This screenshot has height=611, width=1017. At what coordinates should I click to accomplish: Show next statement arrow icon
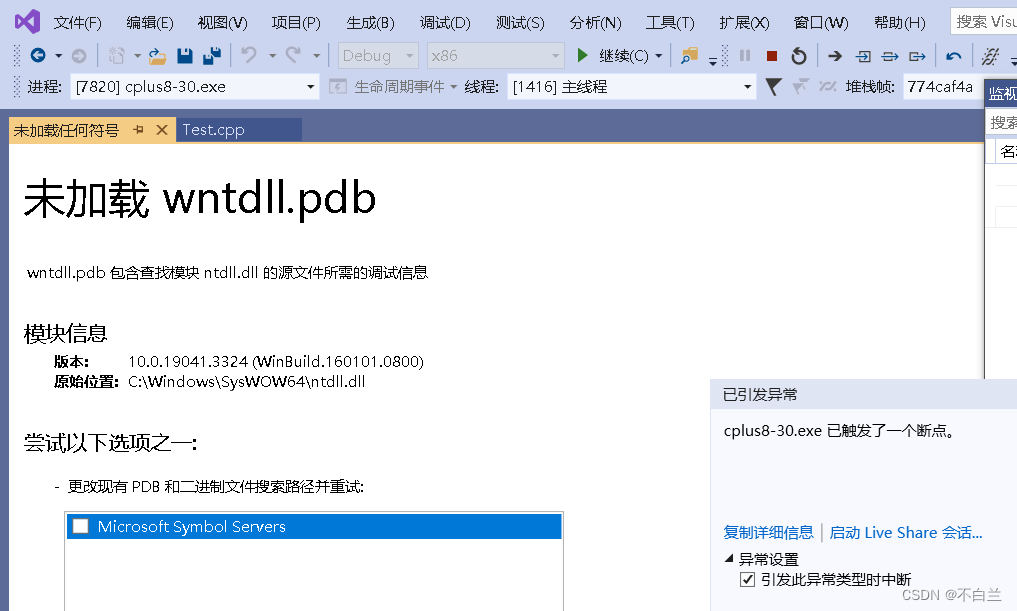click(x=835, y=56)
